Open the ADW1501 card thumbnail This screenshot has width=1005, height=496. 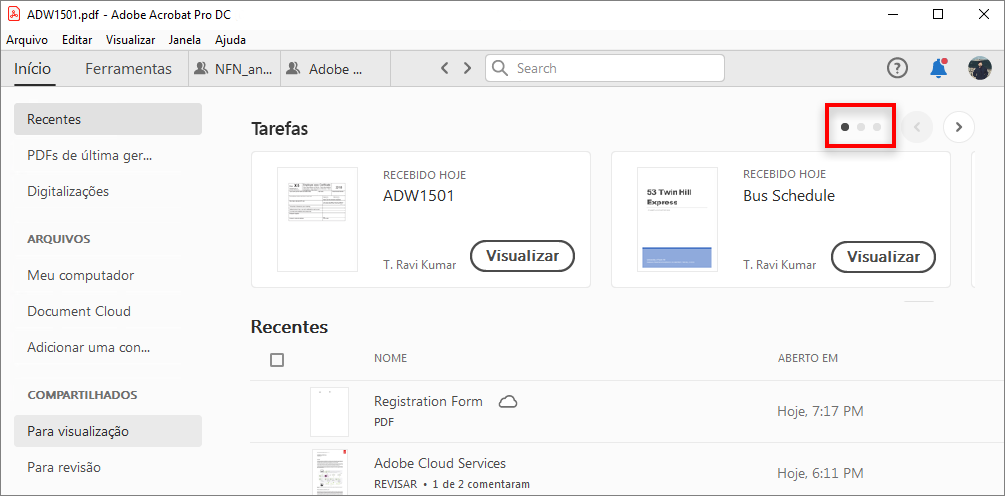click(317, 220)
